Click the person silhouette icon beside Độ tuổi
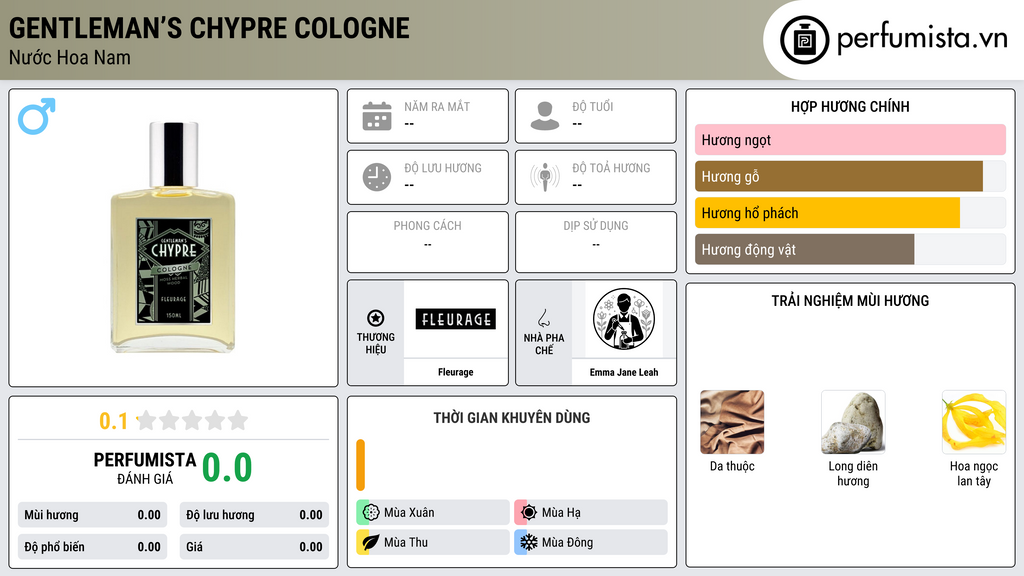1024x576 pixels. coord(545,116)
